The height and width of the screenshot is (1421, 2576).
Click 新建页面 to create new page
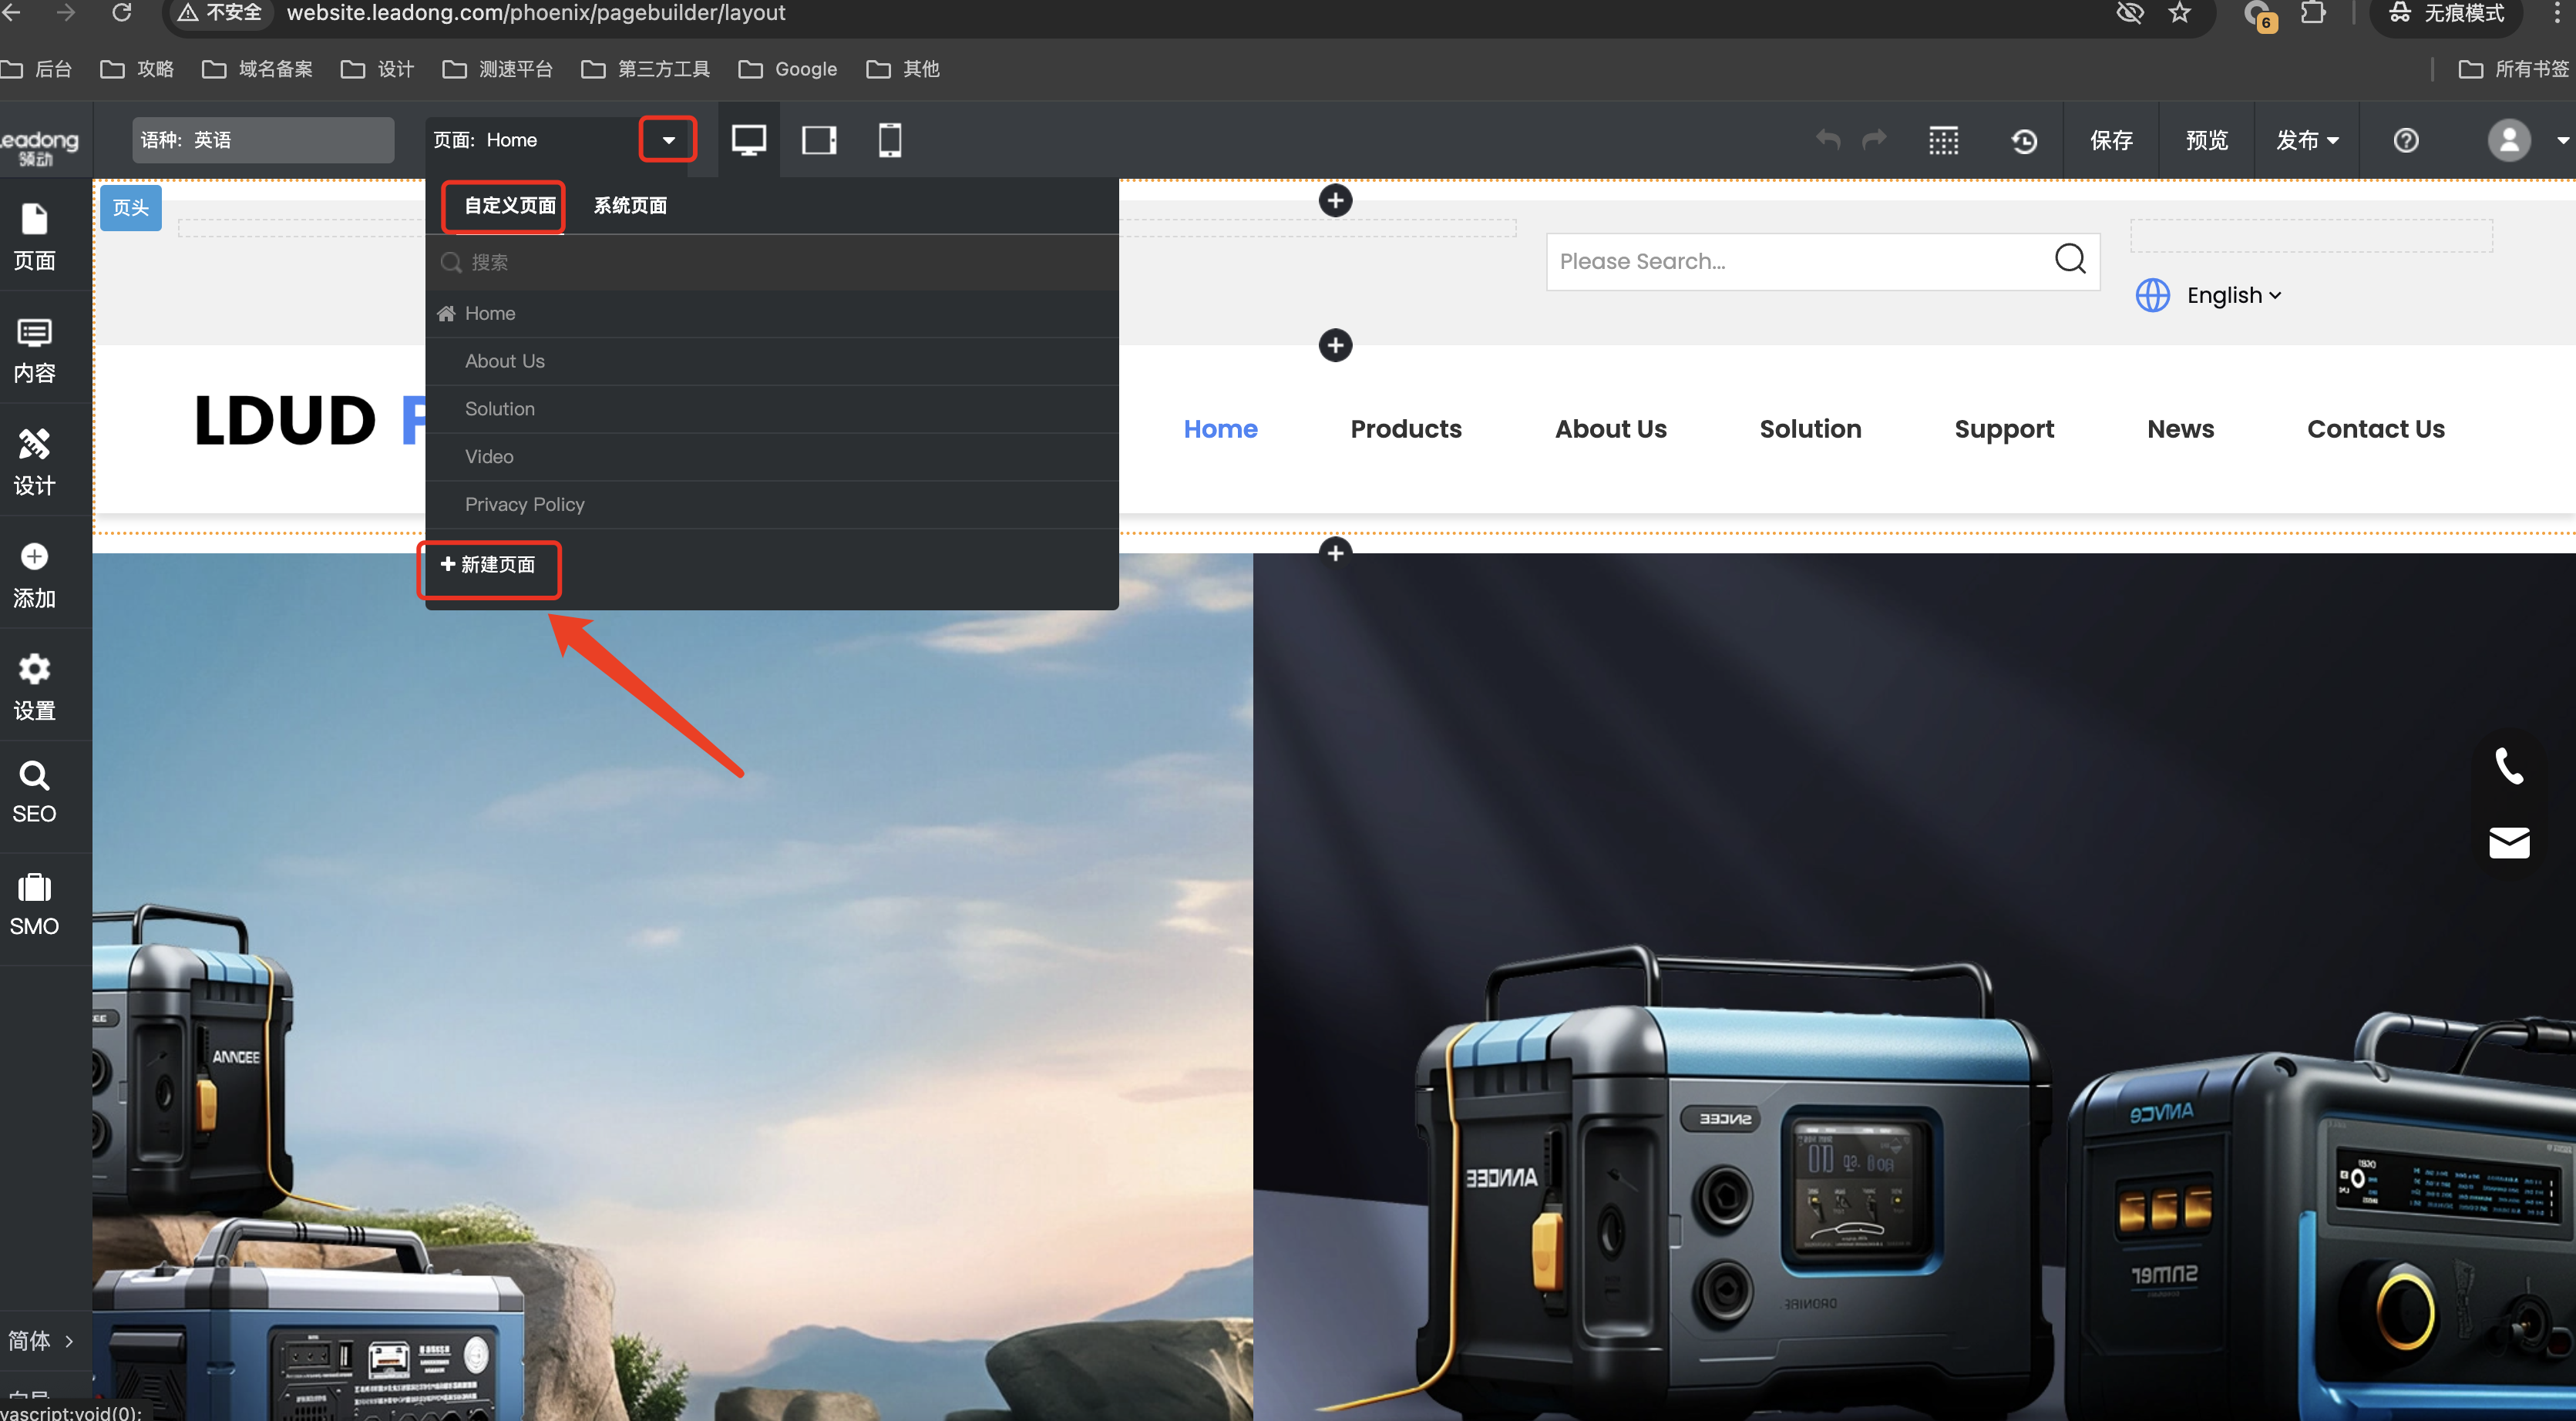click(489, 565)
